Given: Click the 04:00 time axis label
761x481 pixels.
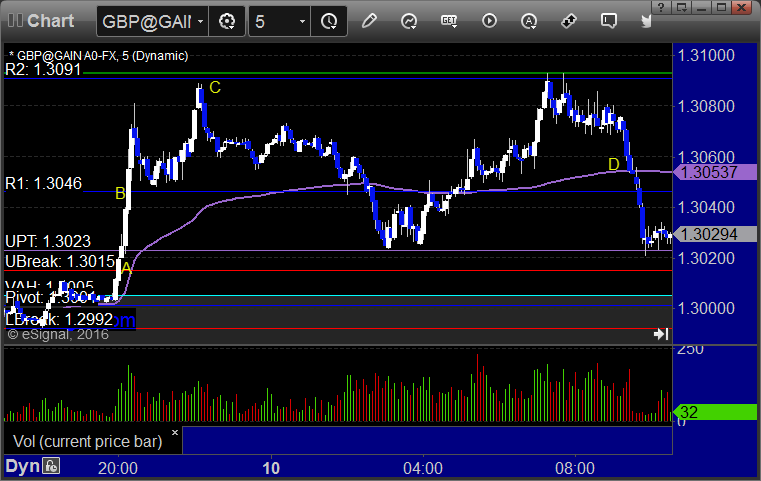Looking at the screenshot, I should click(423, 468).
